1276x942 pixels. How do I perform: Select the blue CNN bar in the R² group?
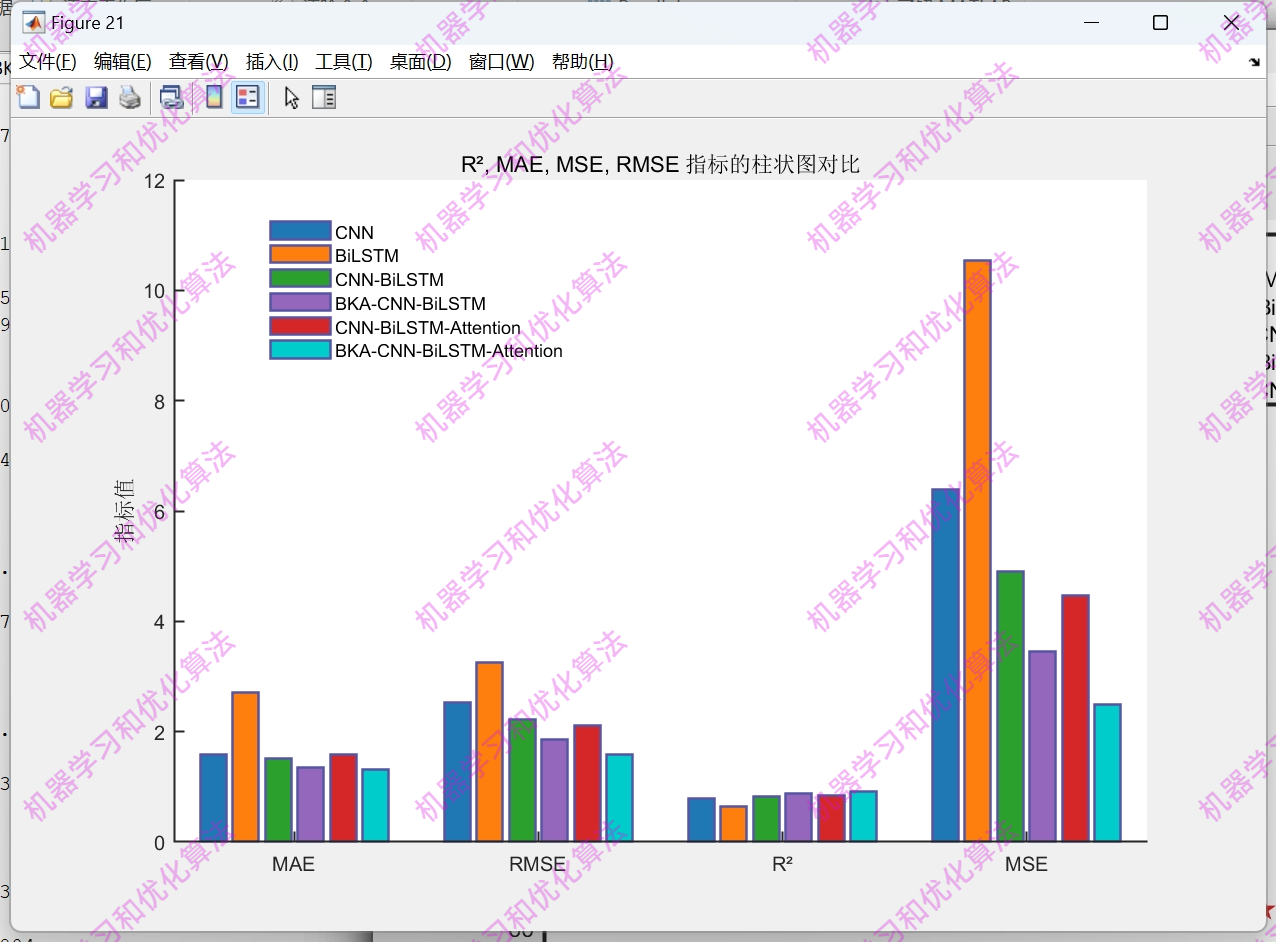[x=701, y=820]
